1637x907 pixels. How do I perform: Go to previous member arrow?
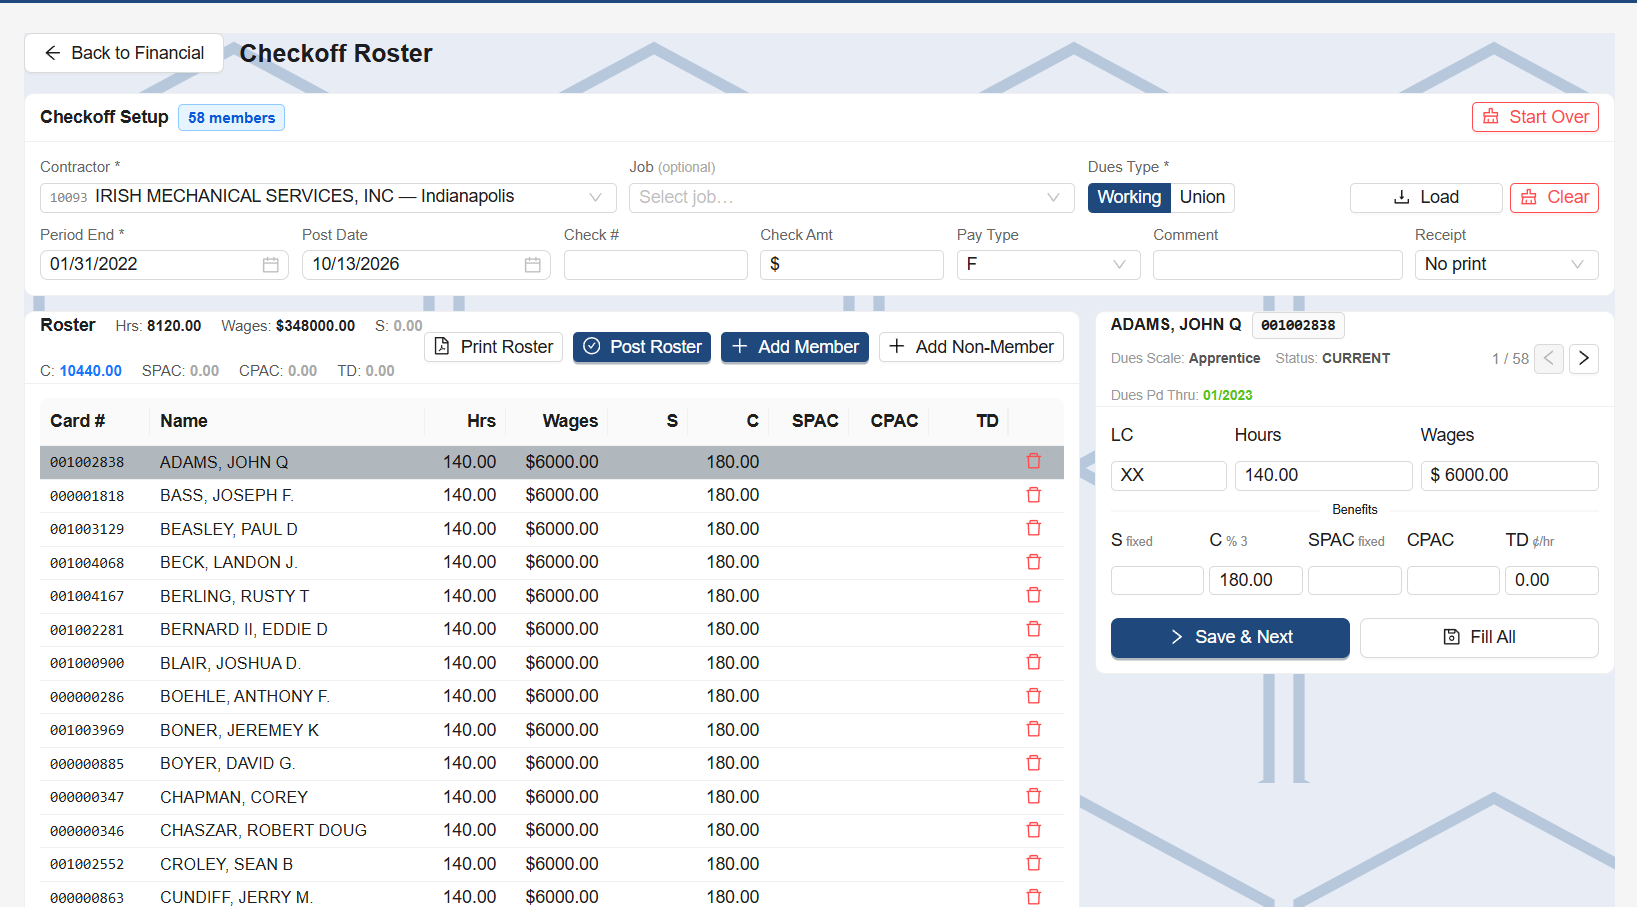coord(1549,358)
